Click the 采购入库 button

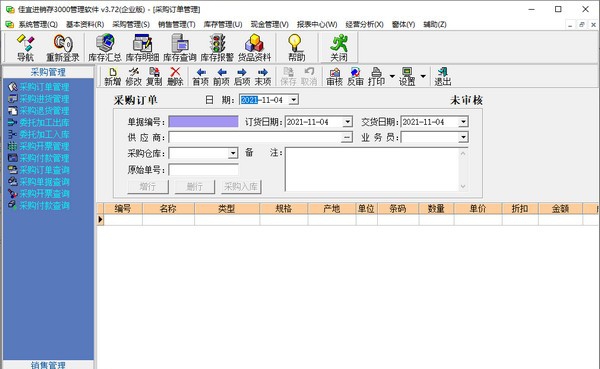[241, 187]
